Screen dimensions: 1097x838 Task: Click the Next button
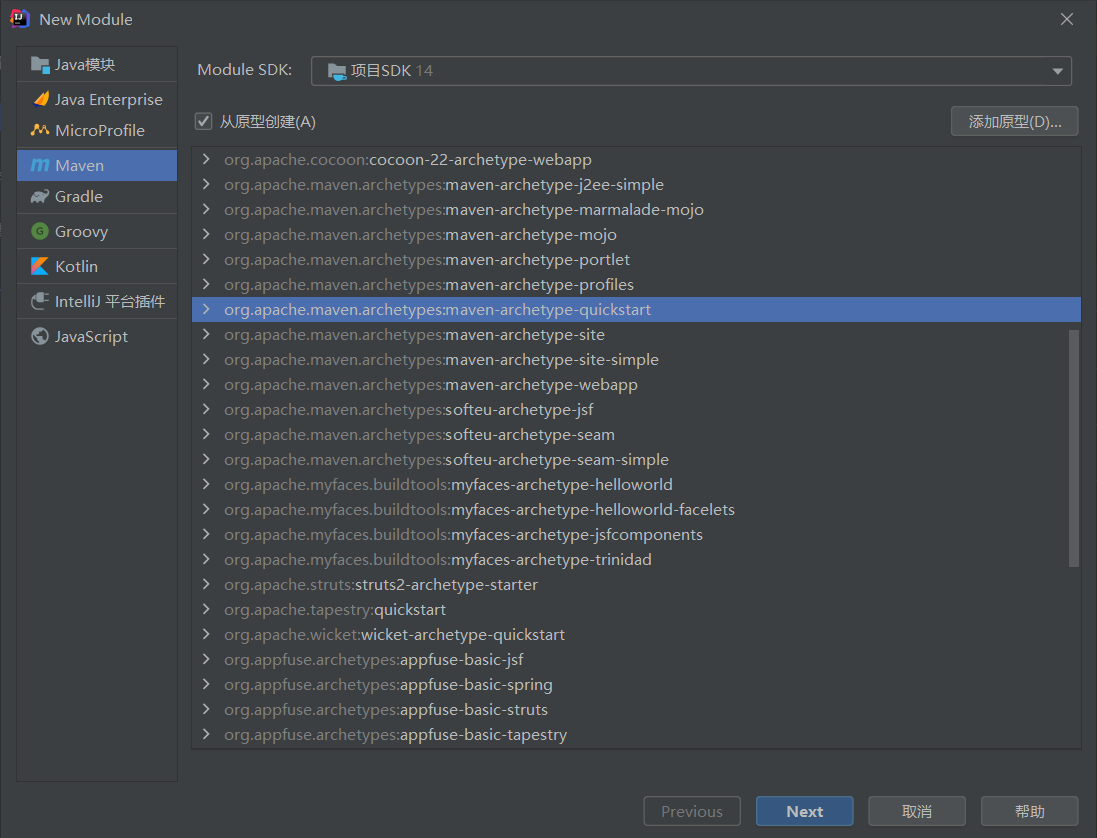804,811
